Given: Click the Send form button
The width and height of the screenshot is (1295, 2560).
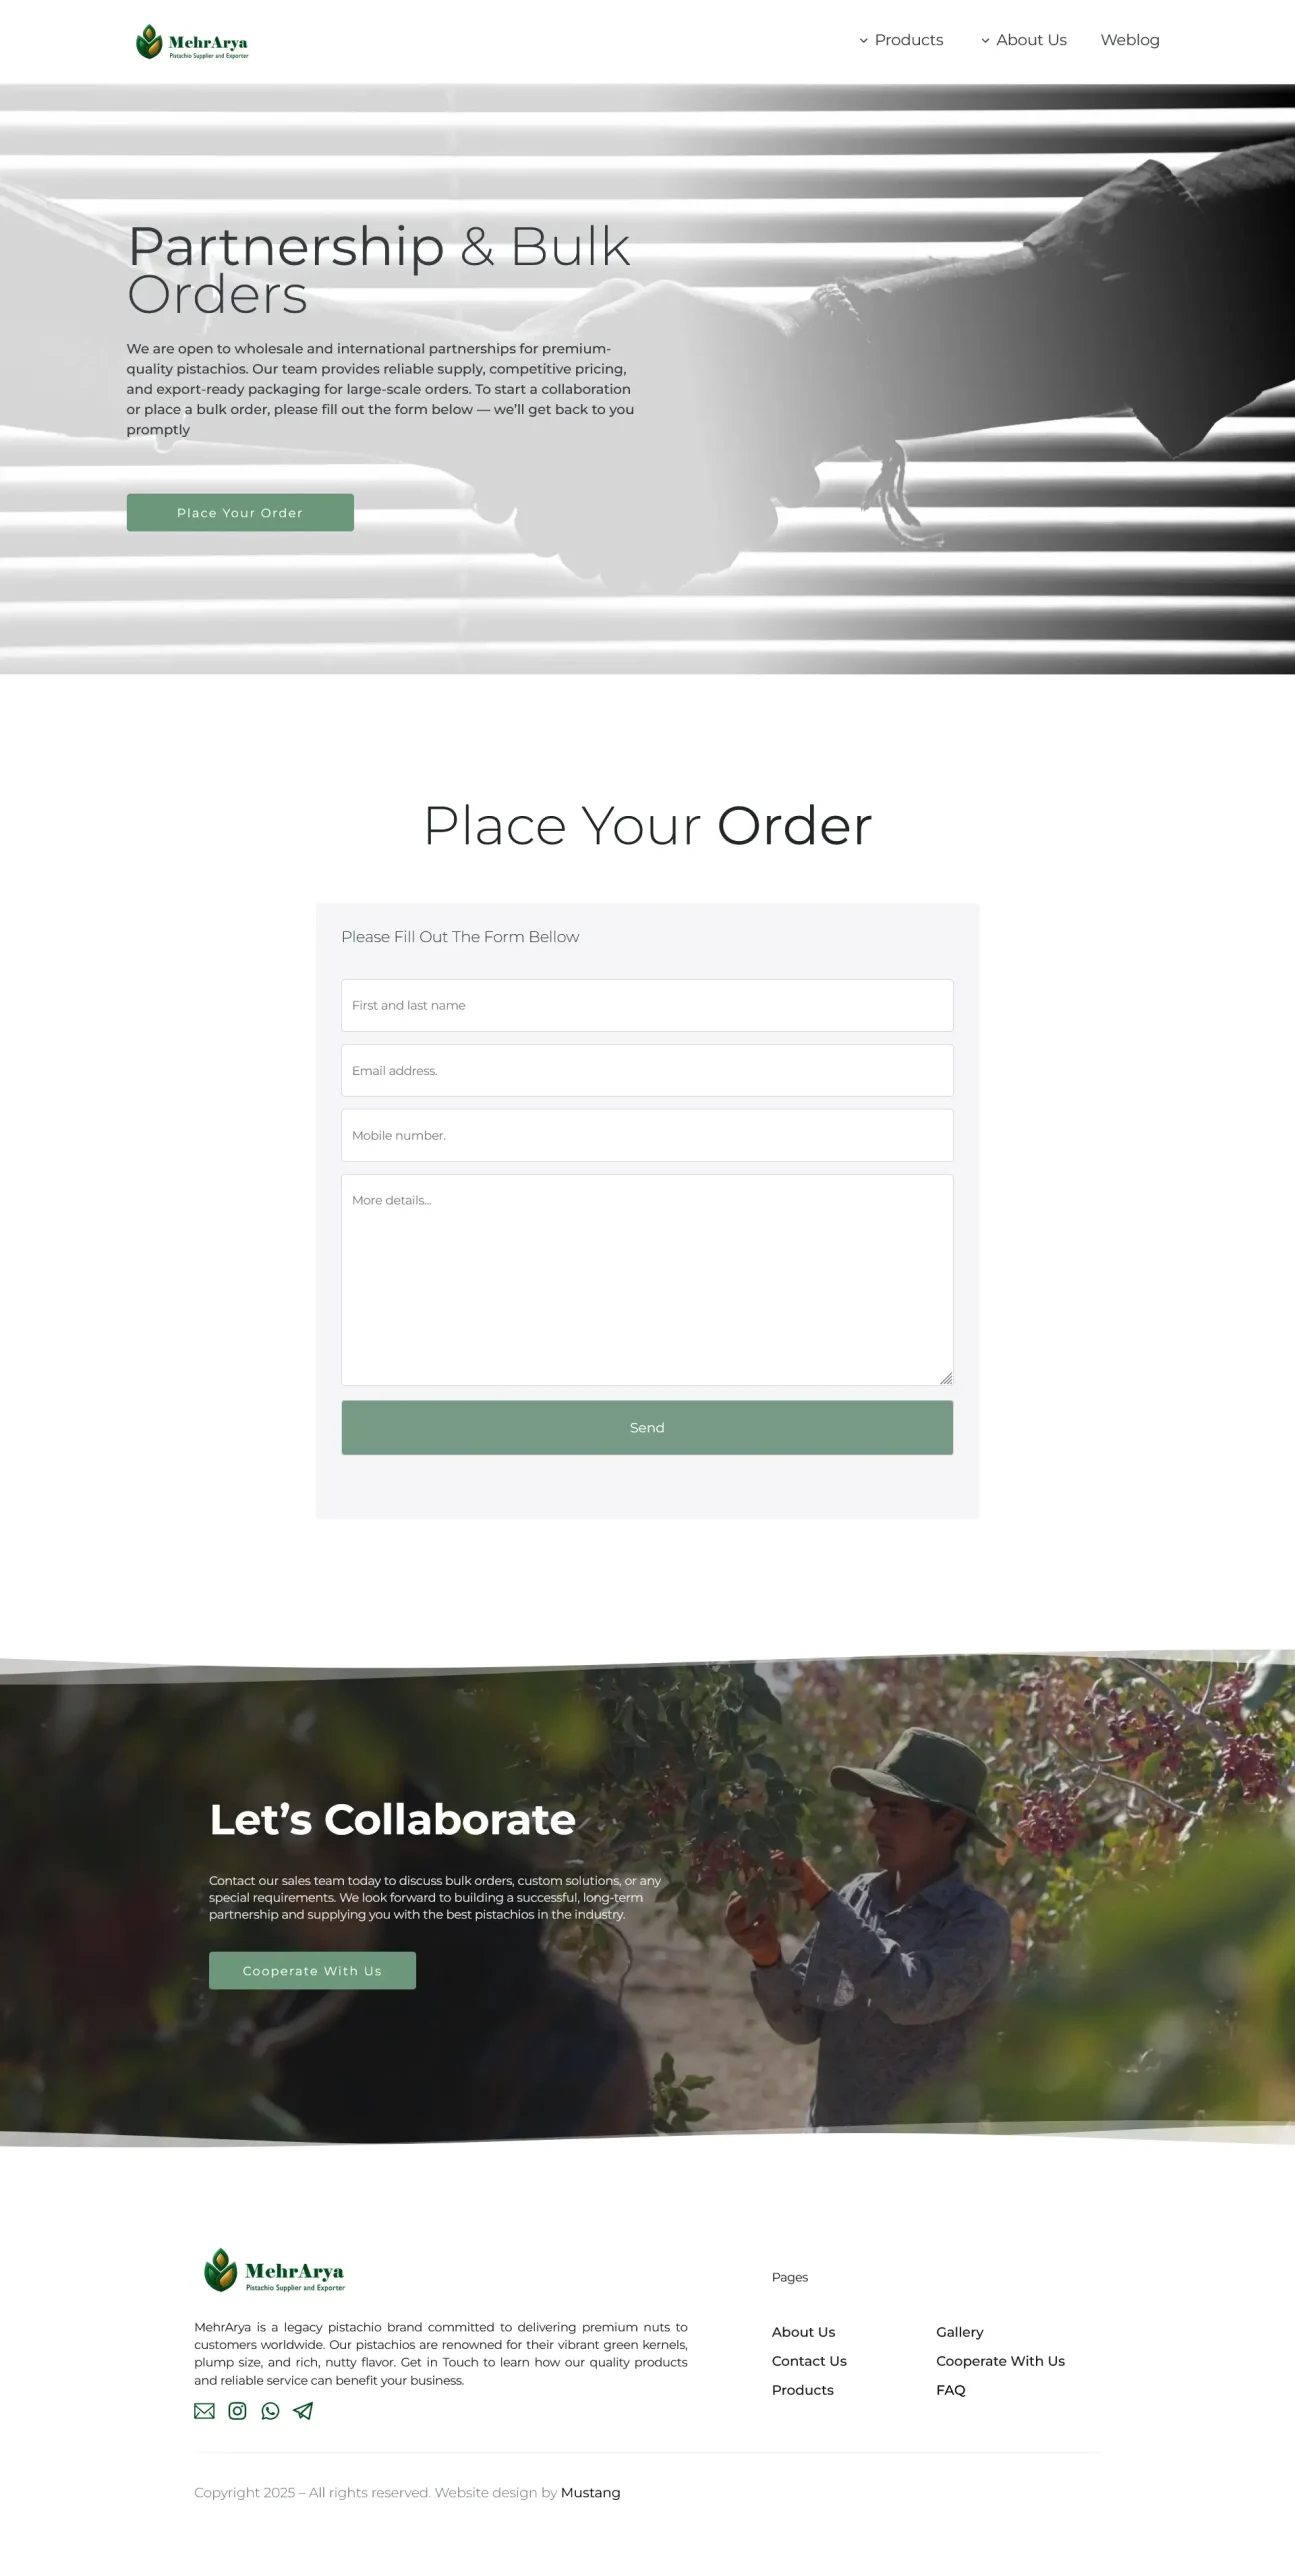Looking at the screenshot, I should click(647, 1428).
